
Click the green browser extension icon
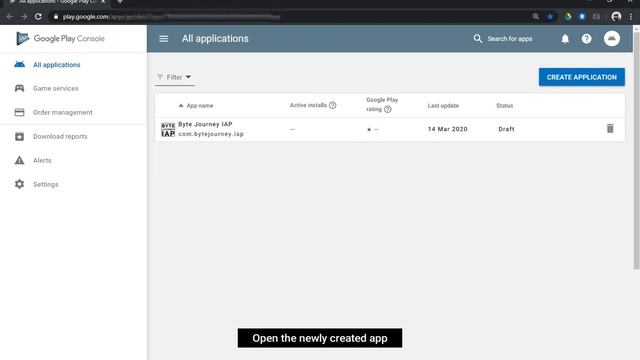[568, 17]
